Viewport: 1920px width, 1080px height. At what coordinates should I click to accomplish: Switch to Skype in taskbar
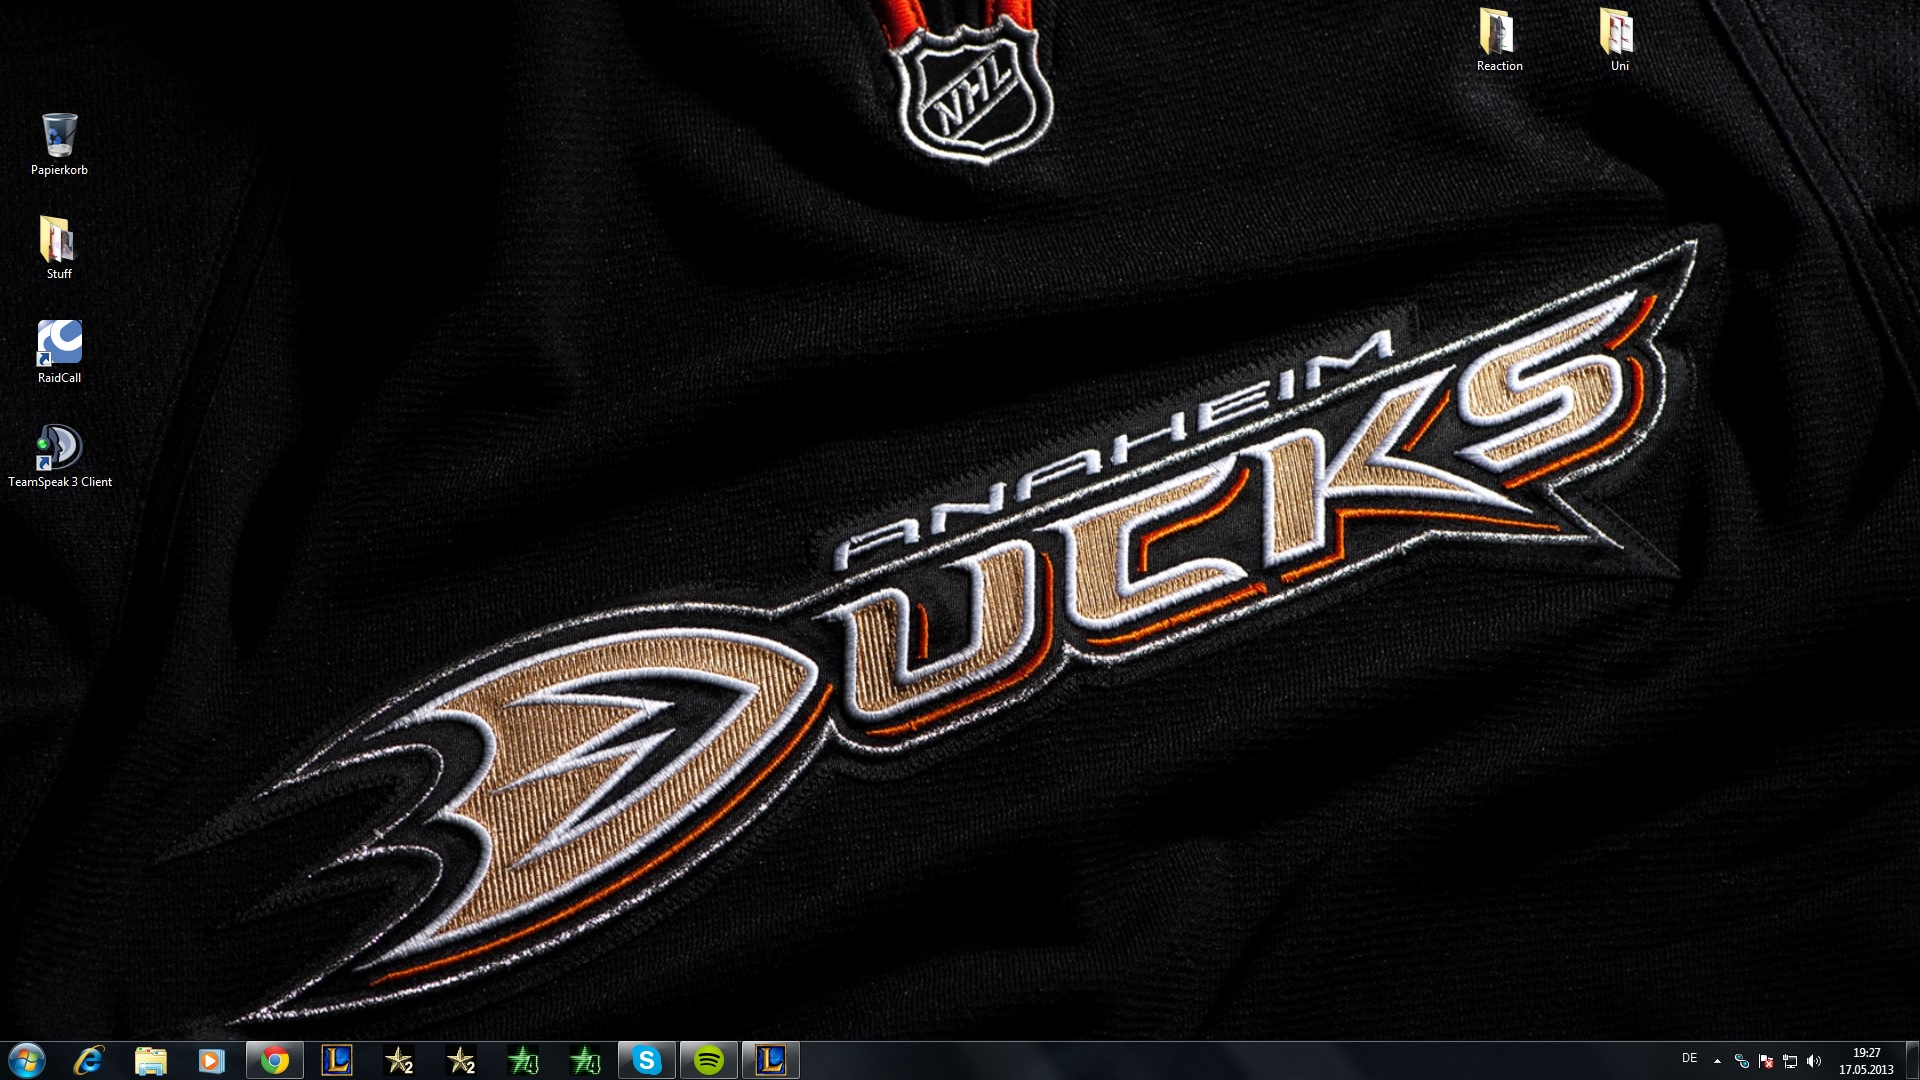click(647, 1060)
